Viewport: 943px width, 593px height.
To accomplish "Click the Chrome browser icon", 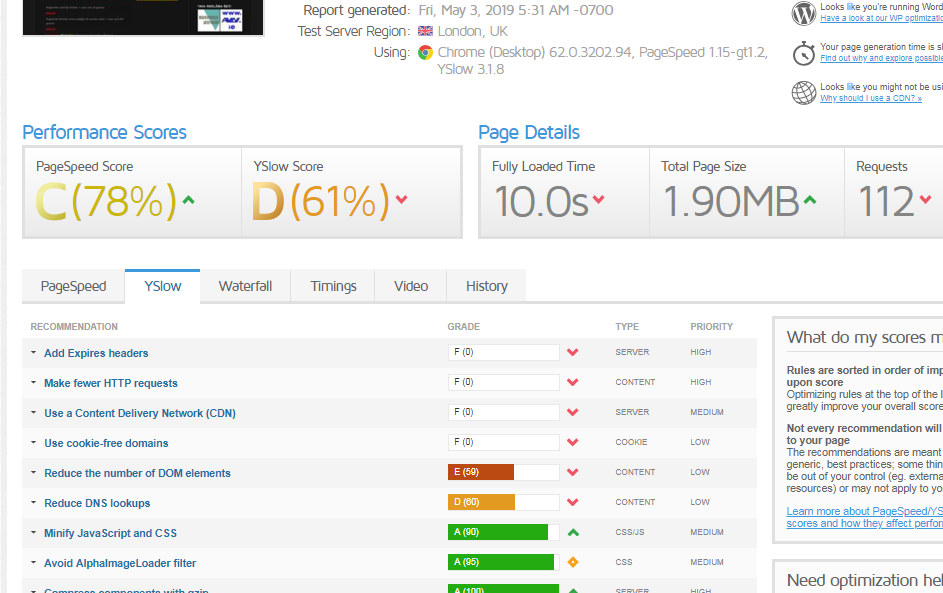I will pyautogui.click(x=425, y=53).
